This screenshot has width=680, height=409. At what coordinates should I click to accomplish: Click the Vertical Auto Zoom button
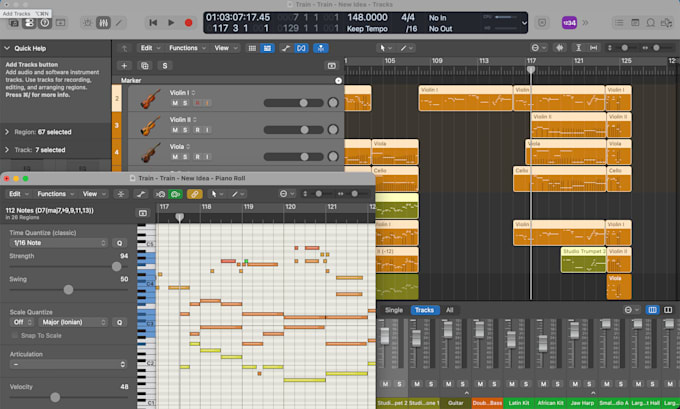click(578, 48)
